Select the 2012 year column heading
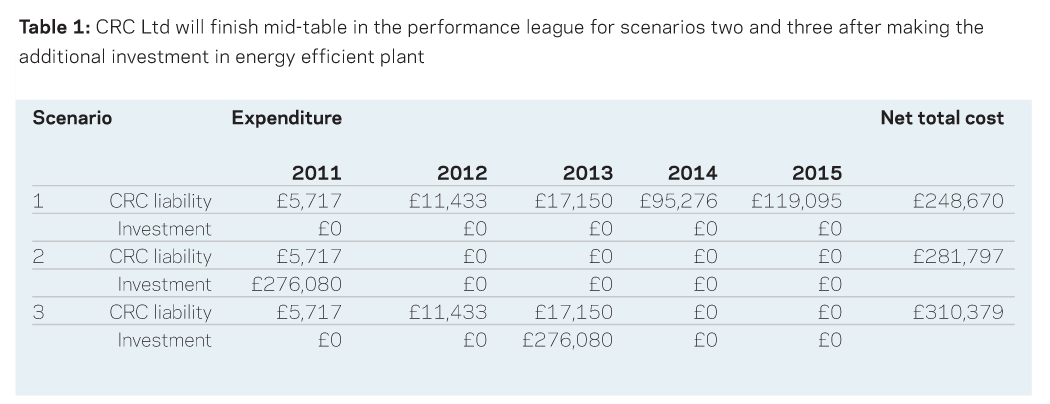Viewport: 1050px width, 404px height. pyautogui.click(x=462, y=173)
